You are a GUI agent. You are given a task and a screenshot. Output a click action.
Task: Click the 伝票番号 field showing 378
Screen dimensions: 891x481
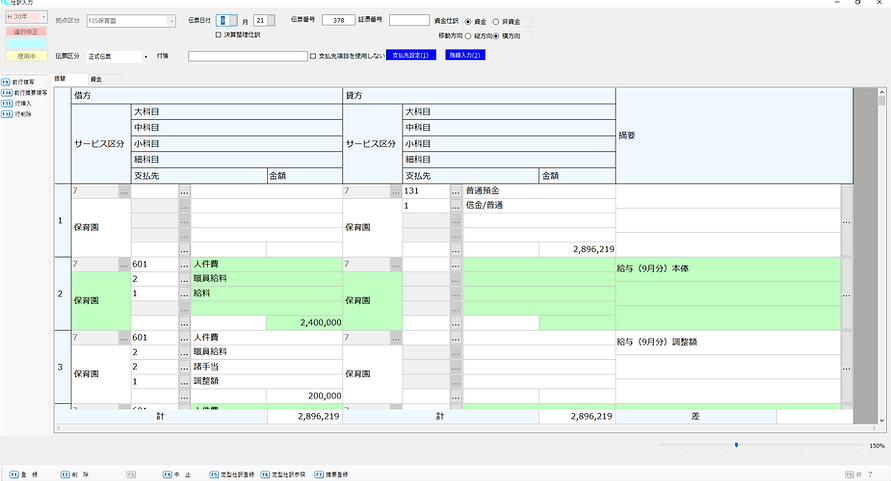[338, 20]
